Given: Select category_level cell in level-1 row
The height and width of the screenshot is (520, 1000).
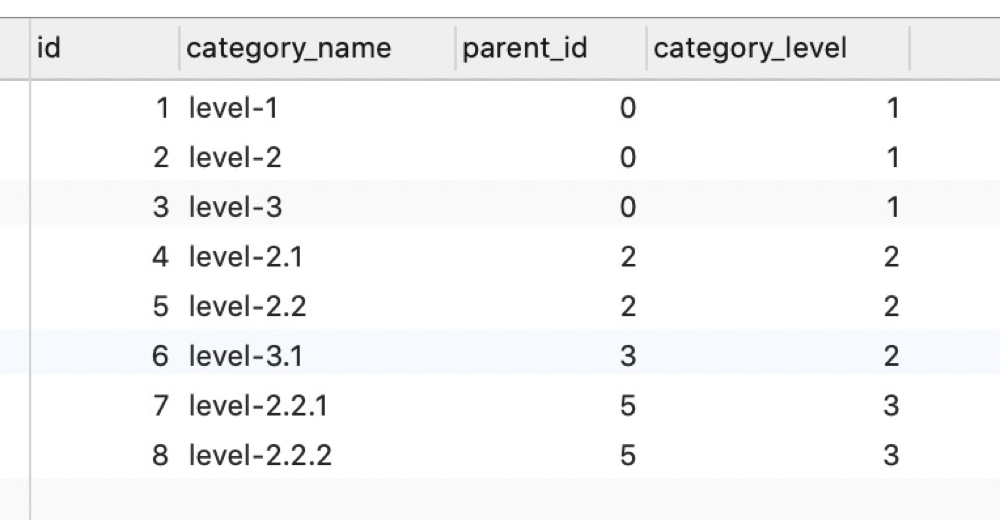Looking at the screenshot, I should (x=778, y=107).
